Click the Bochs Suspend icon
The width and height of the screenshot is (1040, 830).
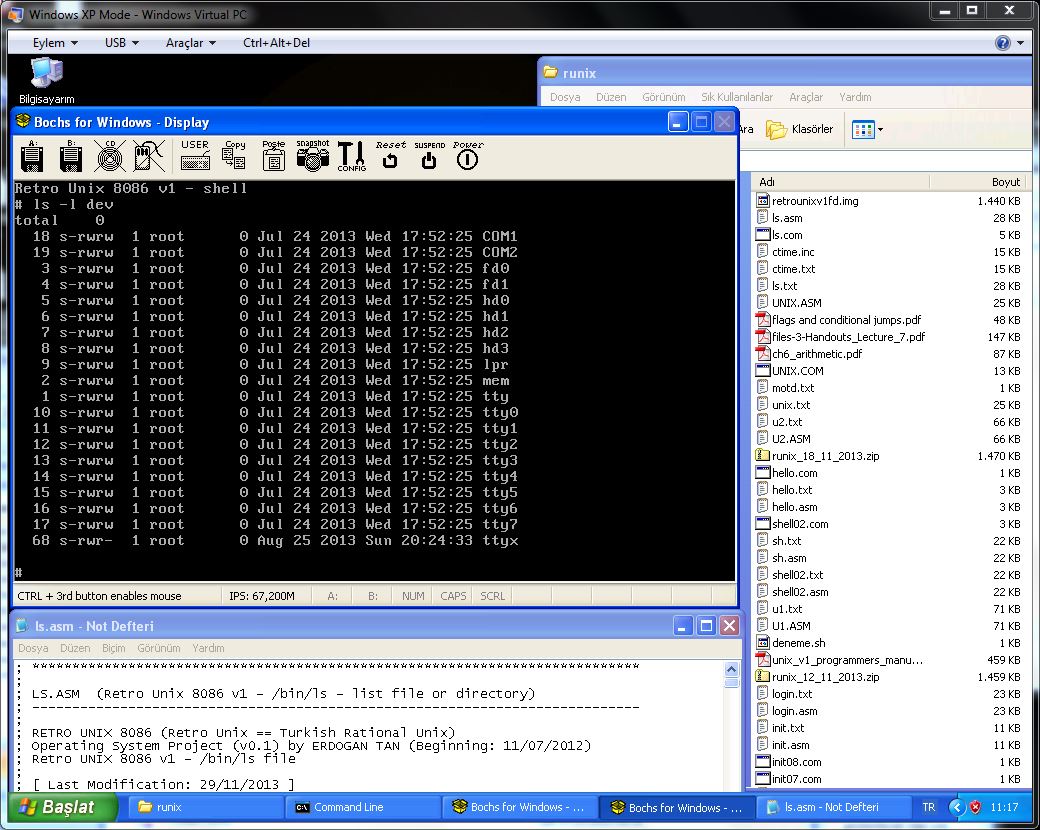click(x=429, y=157)
